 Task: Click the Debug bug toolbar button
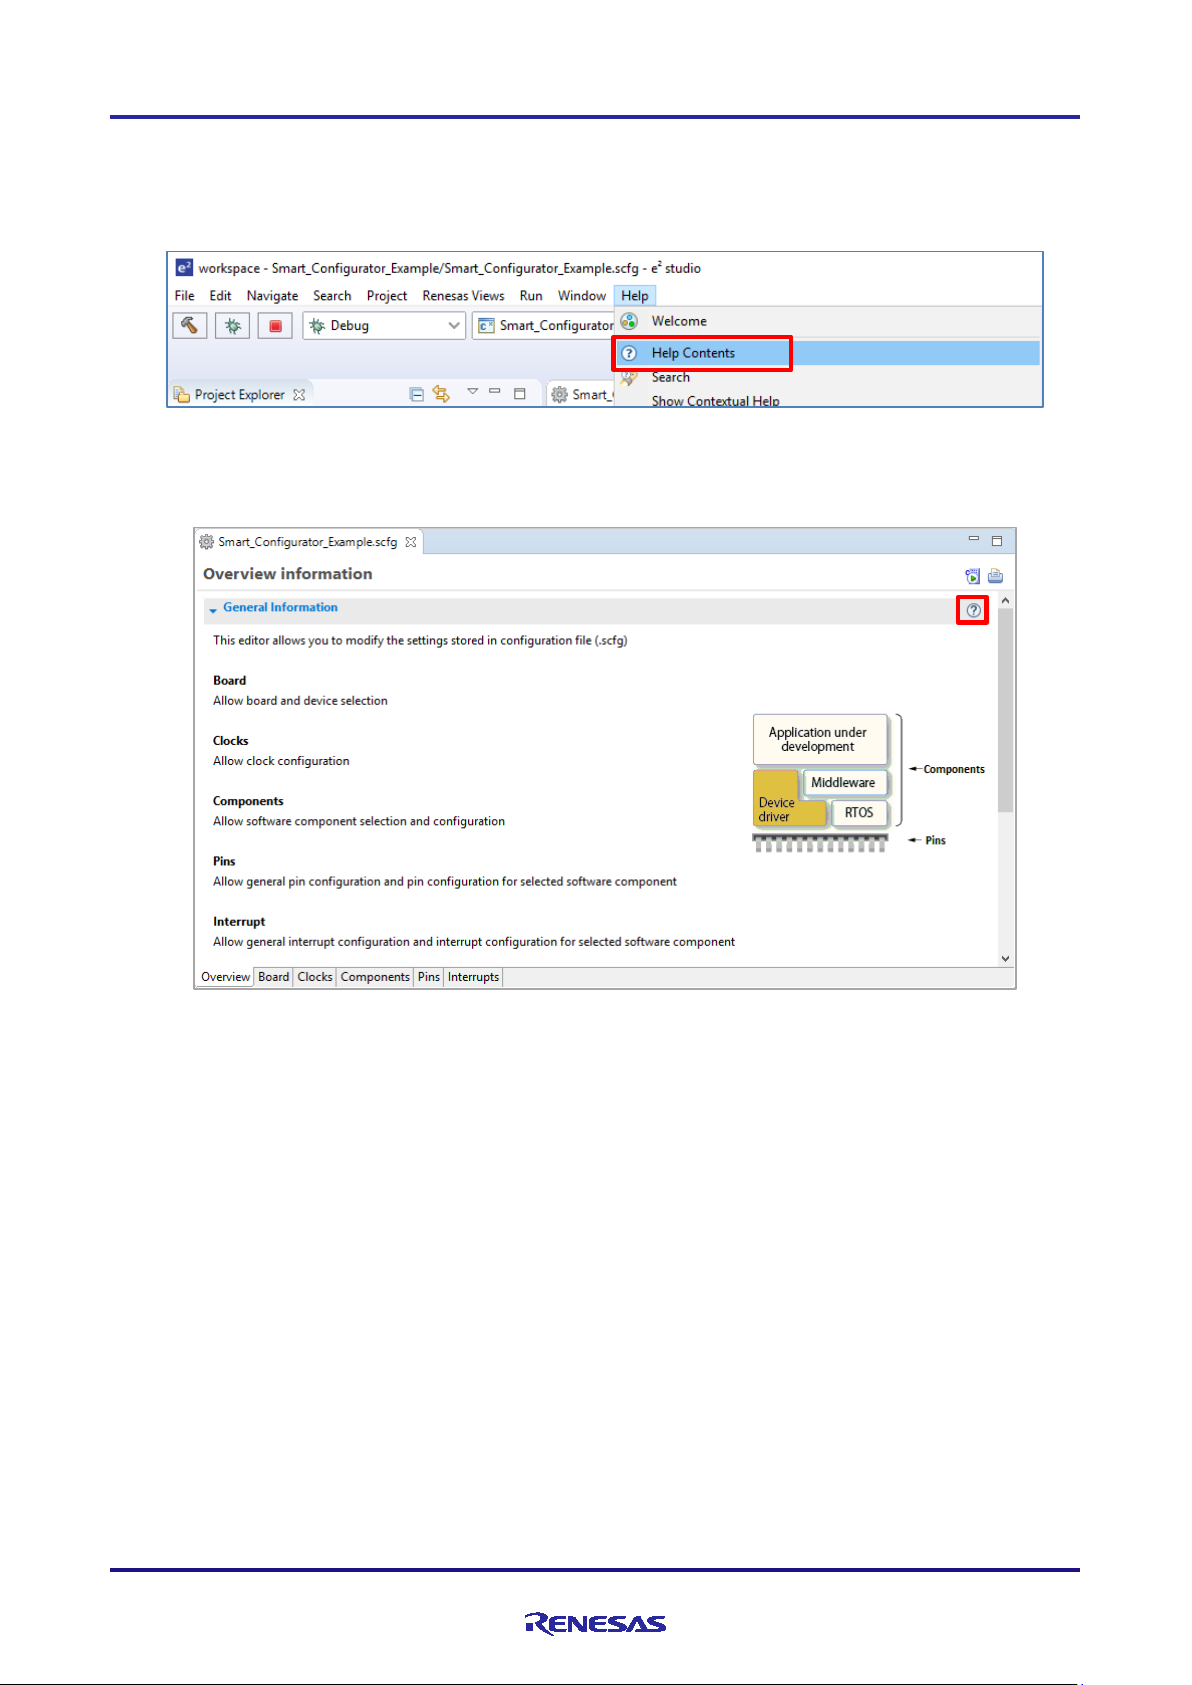click(x=232, y=326)
